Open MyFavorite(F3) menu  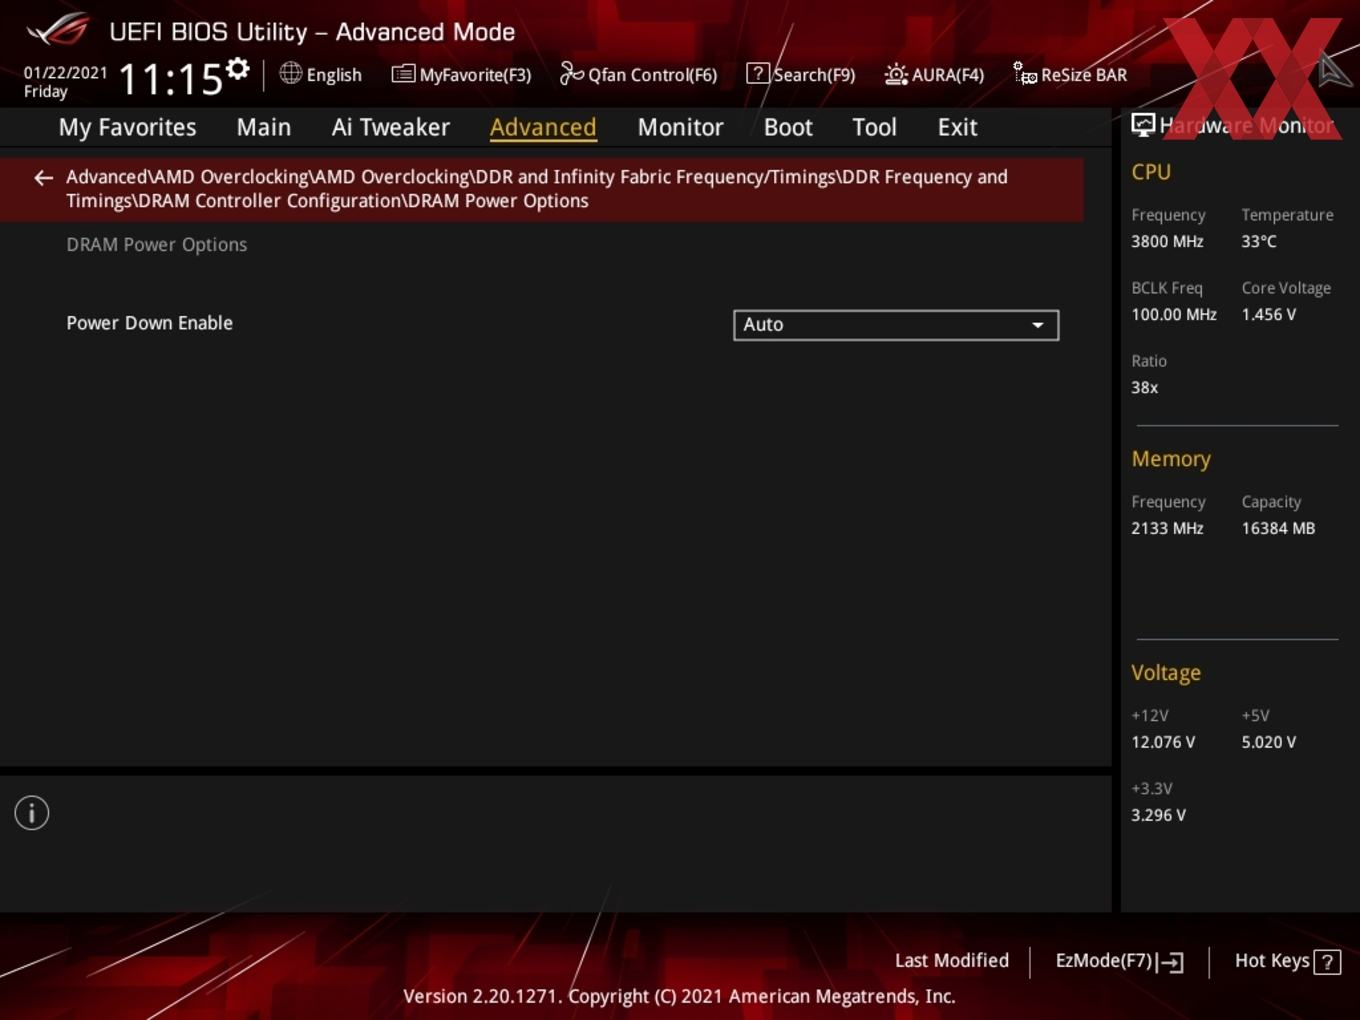(x=461, y=74)
